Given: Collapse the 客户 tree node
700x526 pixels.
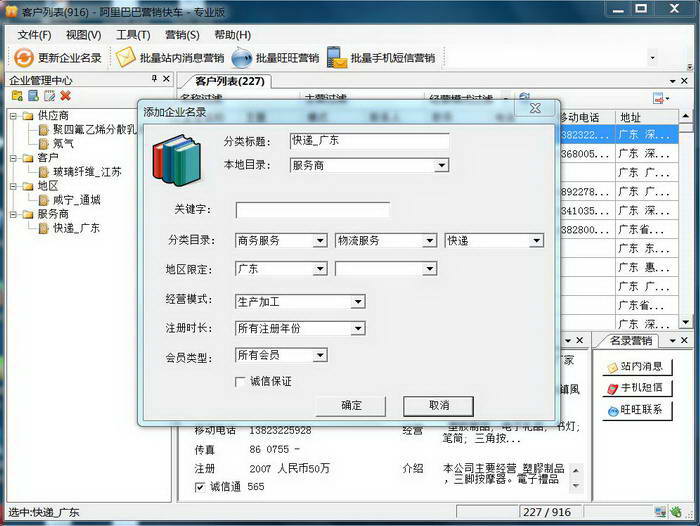Looking at the screenshot, I should click(14, 158).
